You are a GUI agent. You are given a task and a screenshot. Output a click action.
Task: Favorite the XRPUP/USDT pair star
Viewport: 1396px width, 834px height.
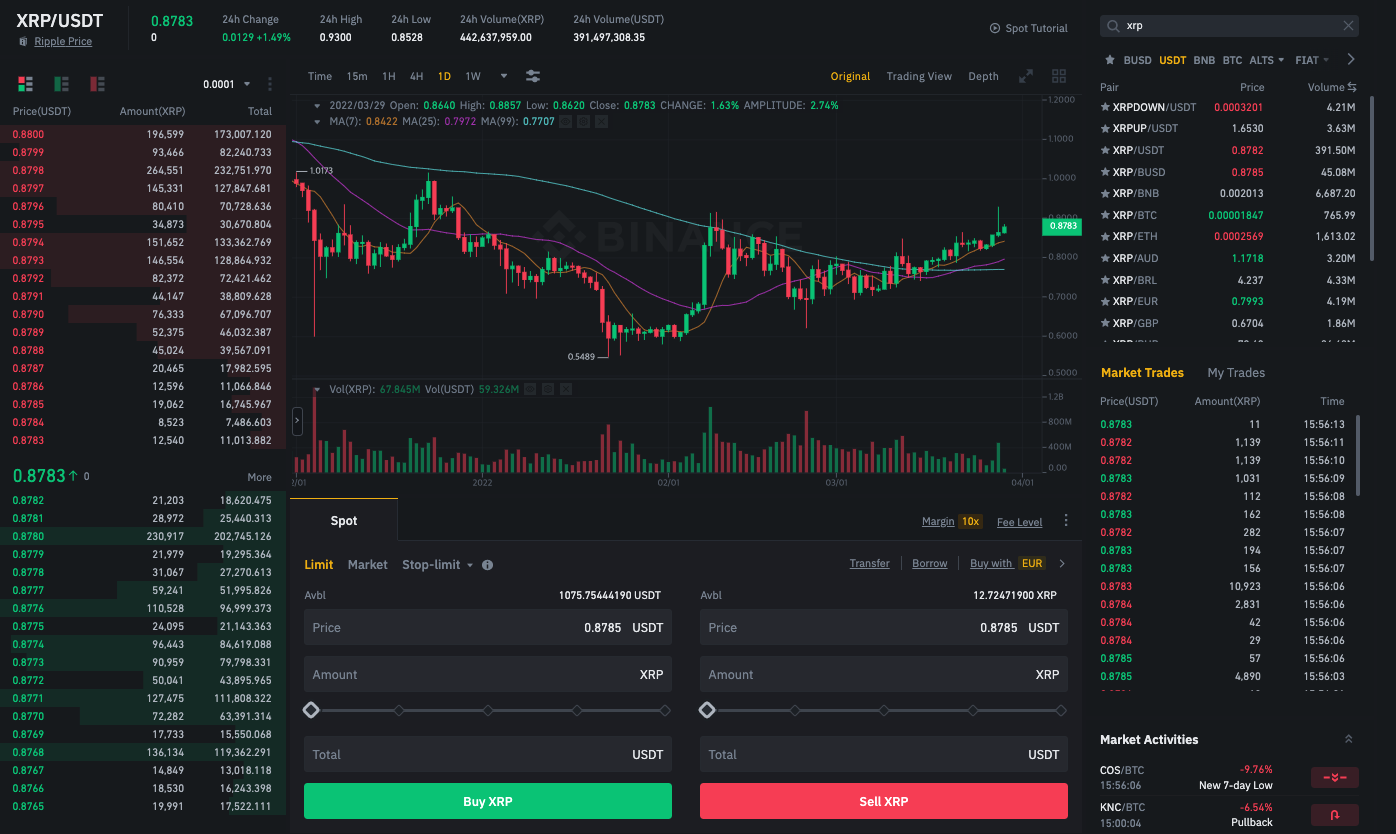pyautogui.click(x=1105, y=128)
